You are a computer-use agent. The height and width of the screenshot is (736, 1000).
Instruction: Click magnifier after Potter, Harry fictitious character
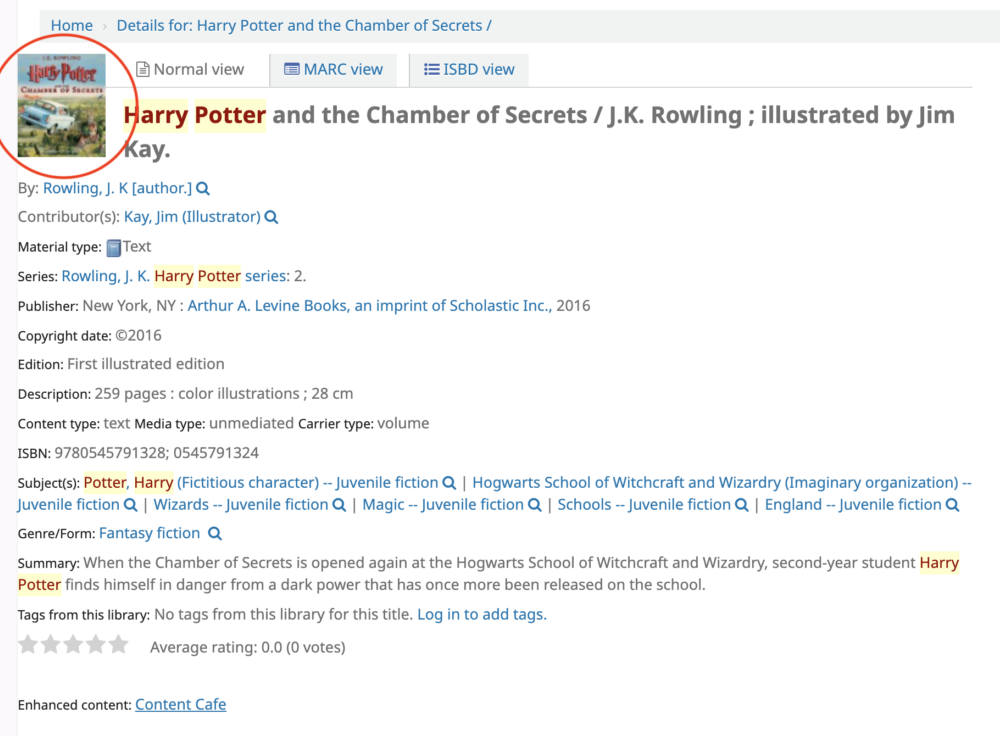[449, 483]
